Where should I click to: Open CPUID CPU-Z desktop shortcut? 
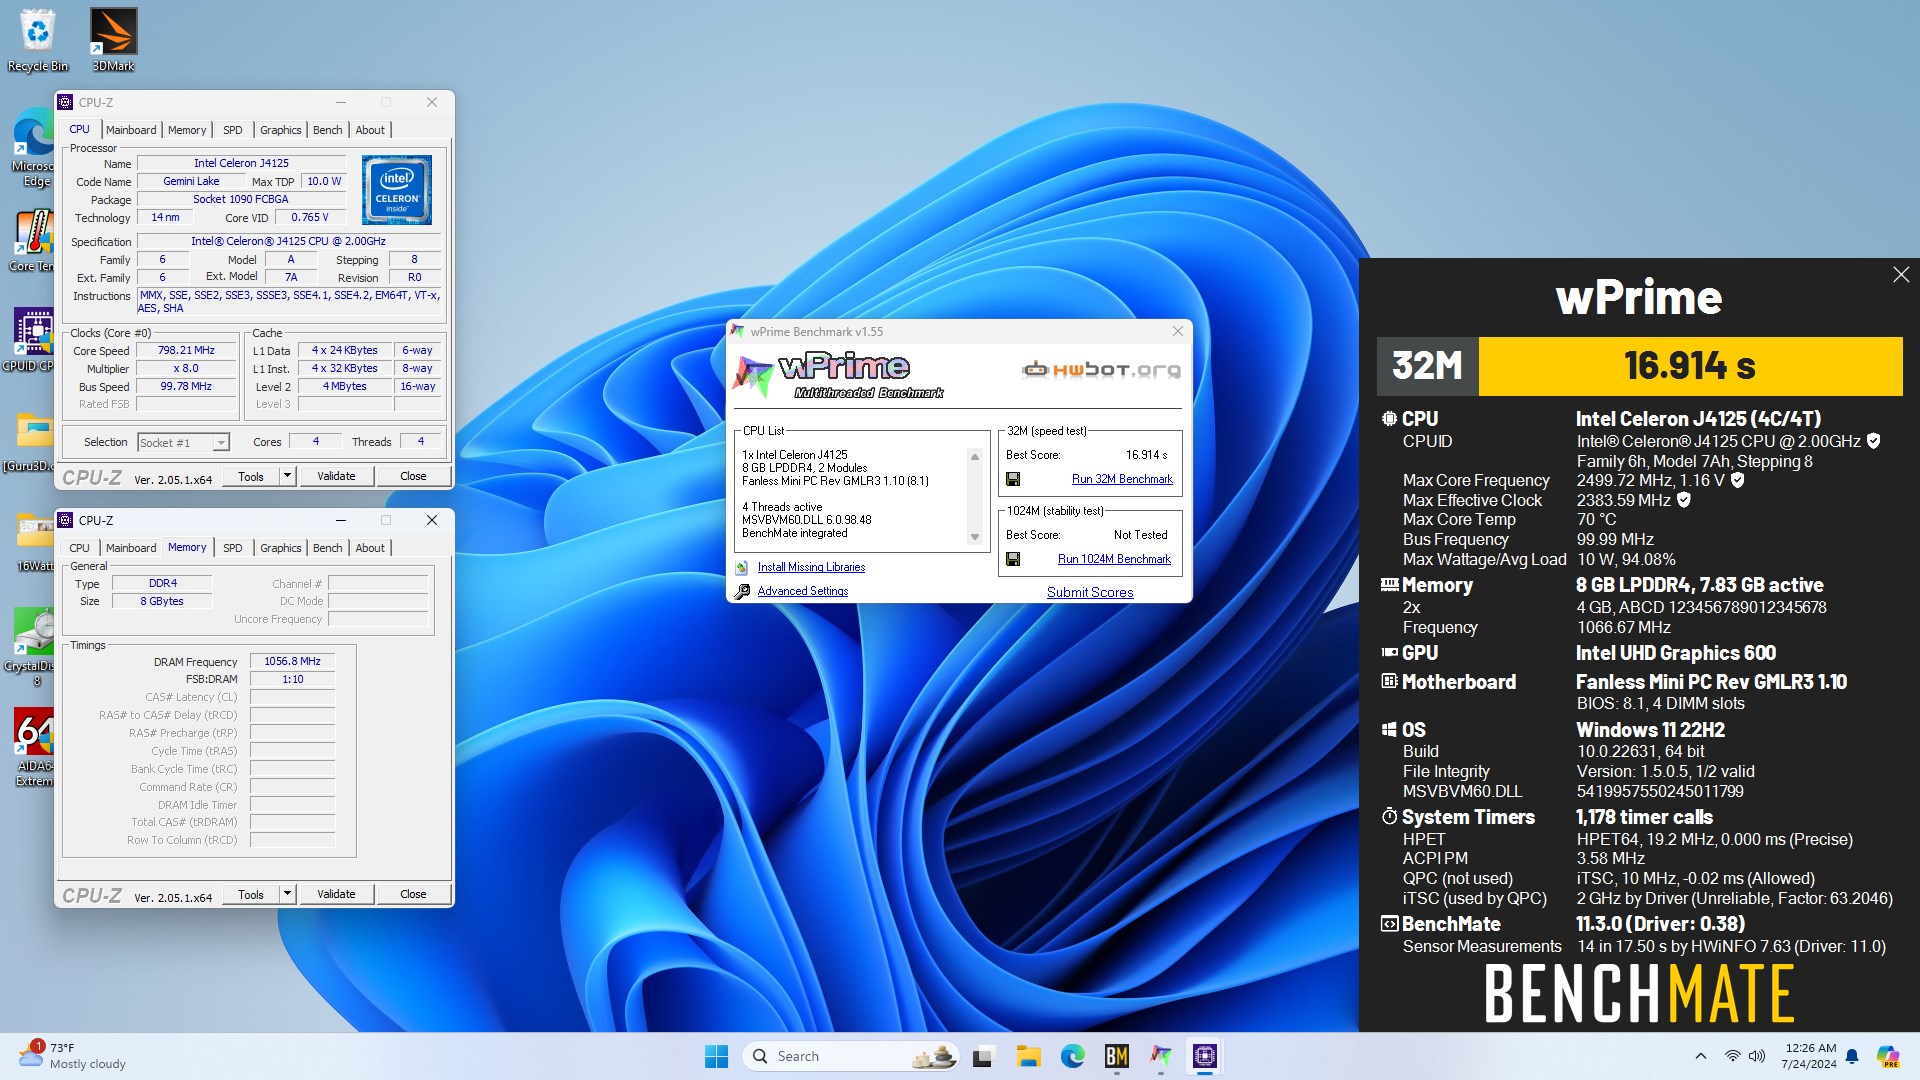point(30,340)
